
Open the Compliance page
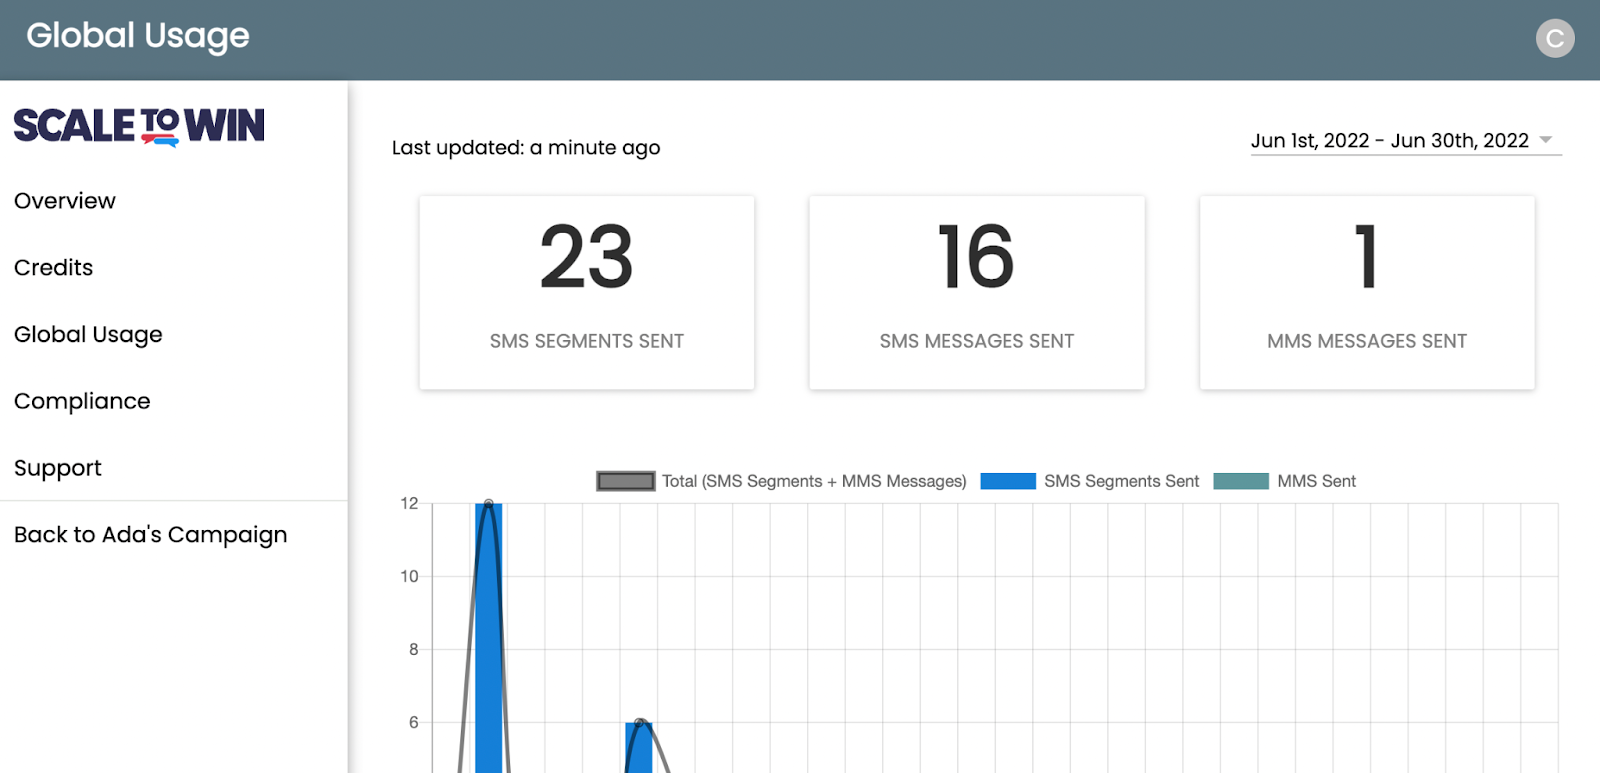(82, 401)
